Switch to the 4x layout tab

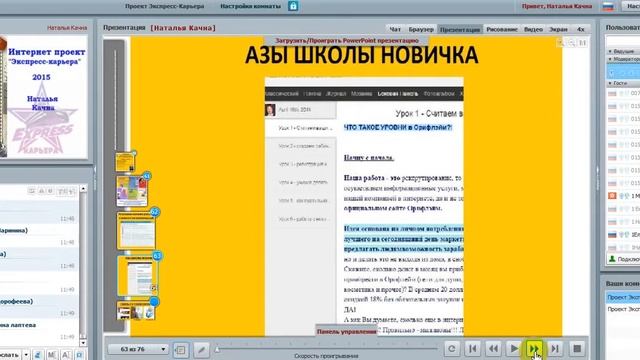pos(581,29)
